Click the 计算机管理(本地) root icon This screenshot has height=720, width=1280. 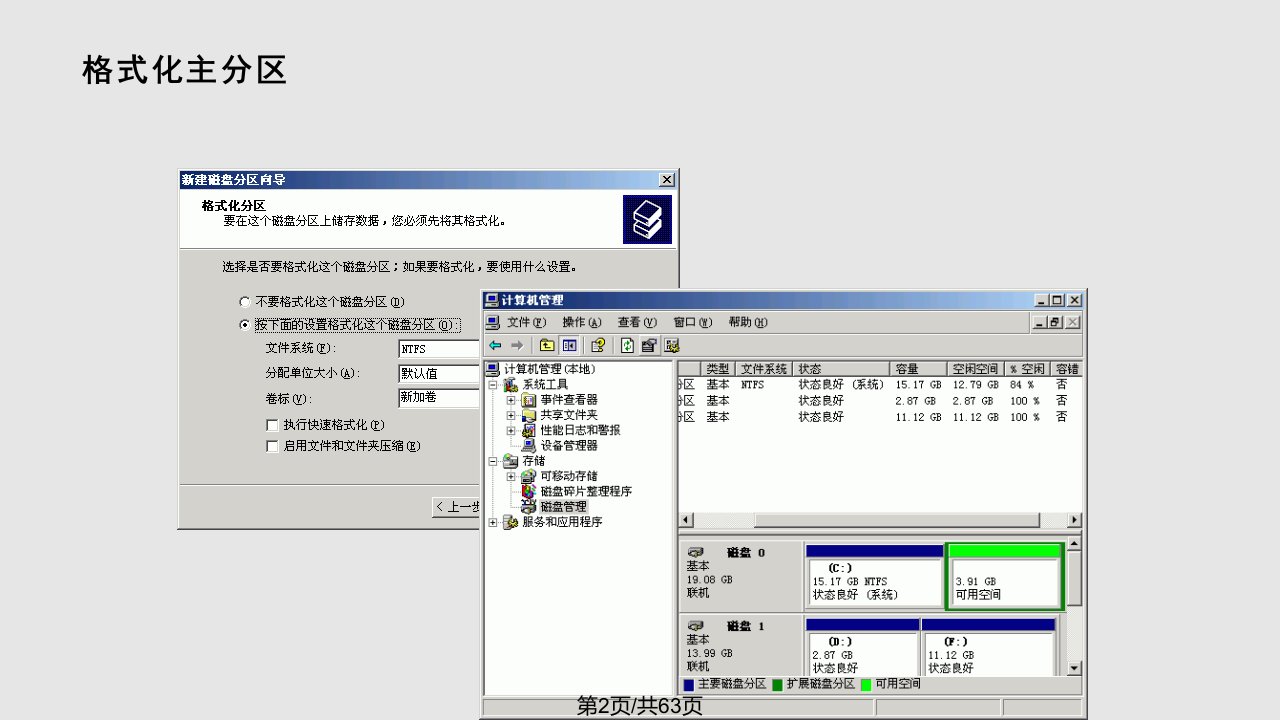(493, 369)
